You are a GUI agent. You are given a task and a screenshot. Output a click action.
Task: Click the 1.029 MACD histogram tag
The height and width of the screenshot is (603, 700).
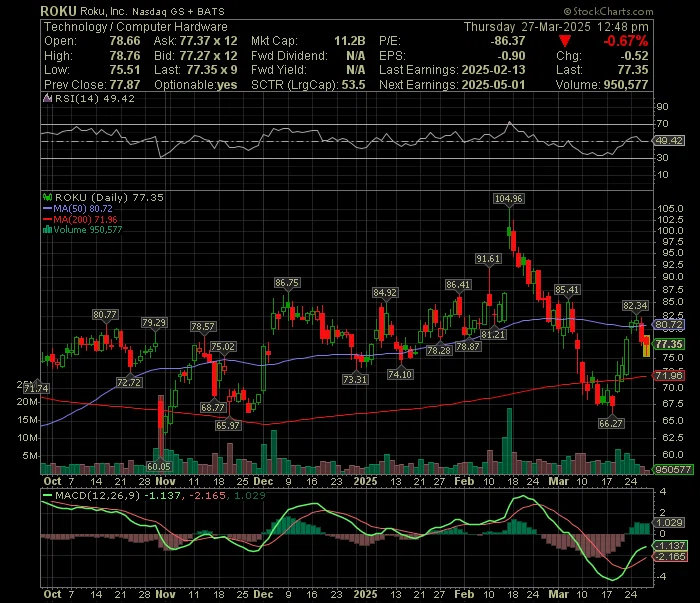[669, 523]
